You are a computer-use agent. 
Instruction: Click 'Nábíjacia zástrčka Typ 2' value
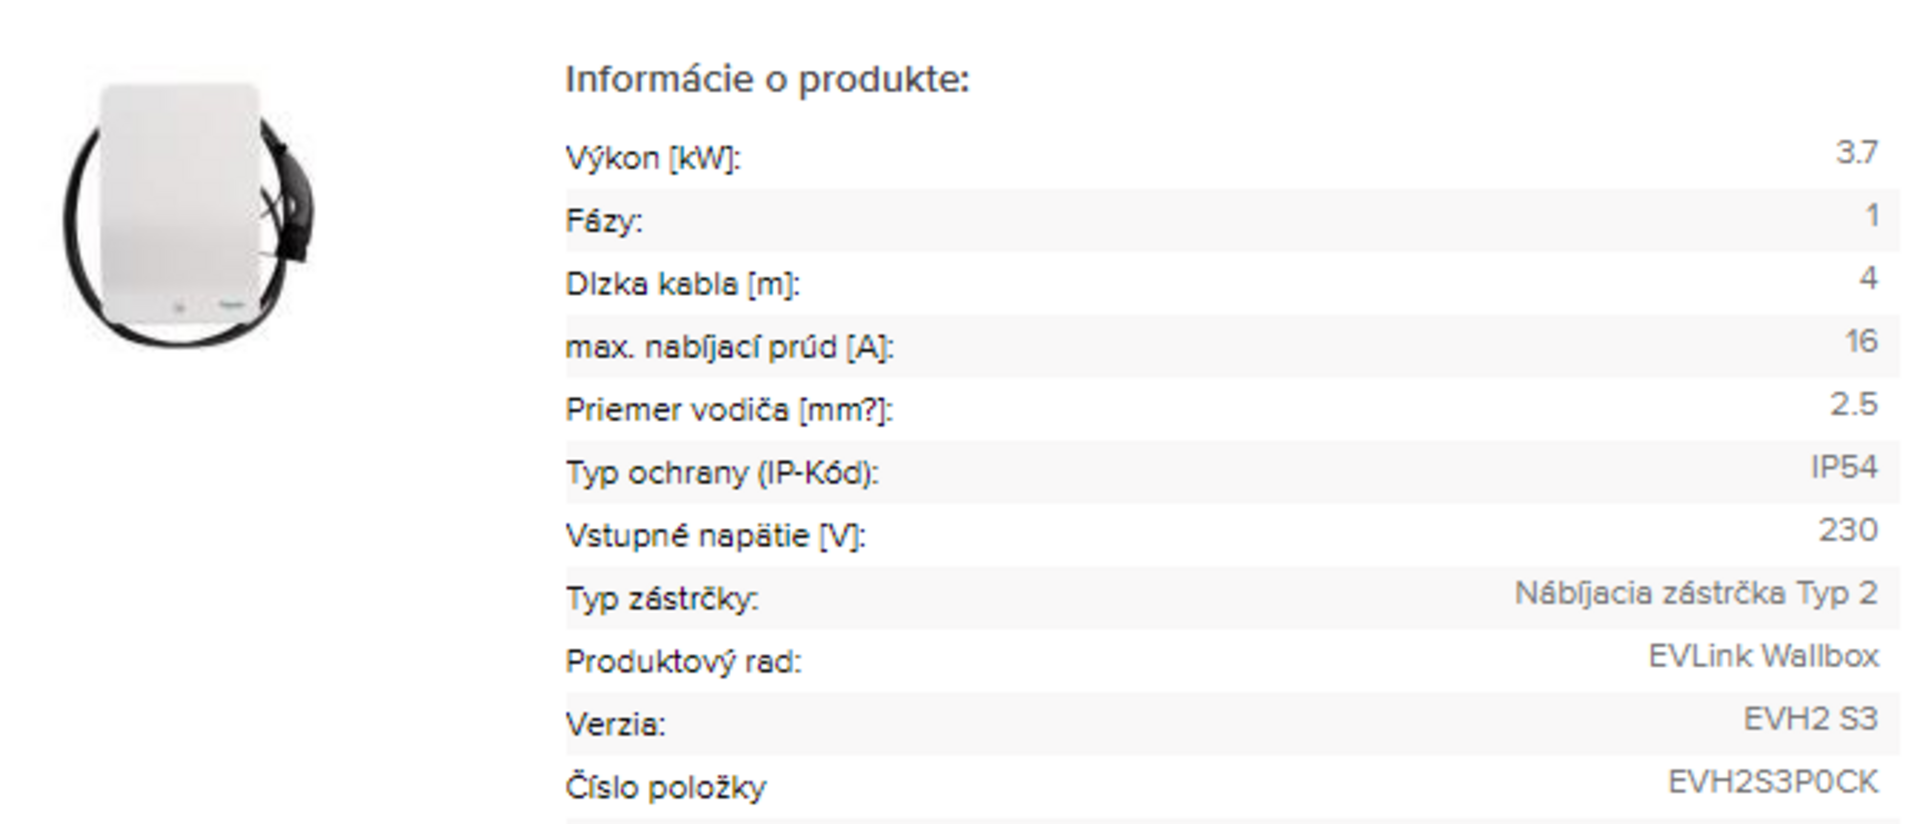pos(1696,593)
